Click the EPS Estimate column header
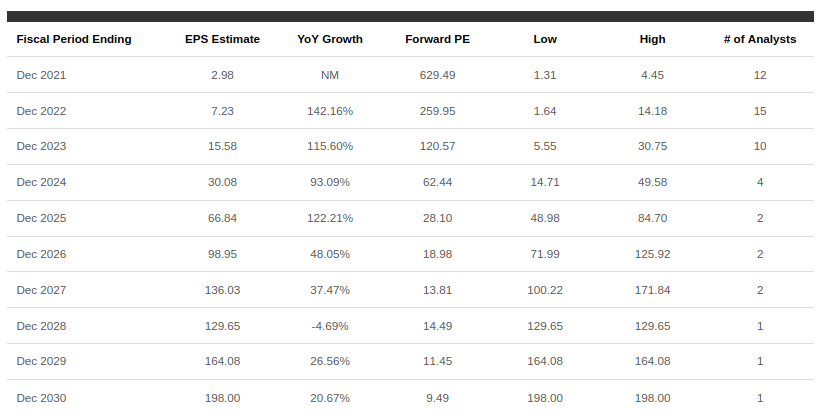The image size is (825, 420). (x=222, y=39)
